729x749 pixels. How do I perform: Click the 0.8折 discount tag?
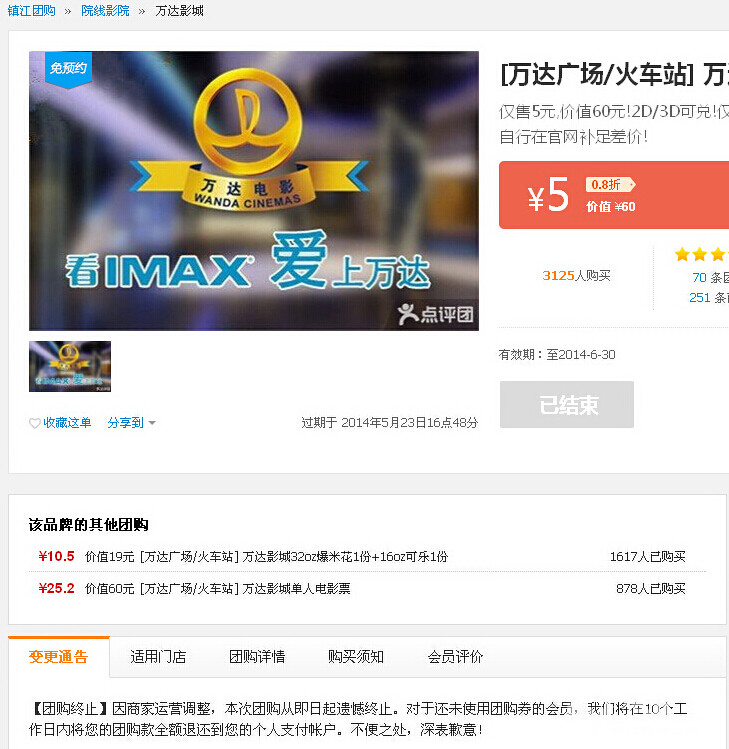pyautogui.click(x=608, y=184)
